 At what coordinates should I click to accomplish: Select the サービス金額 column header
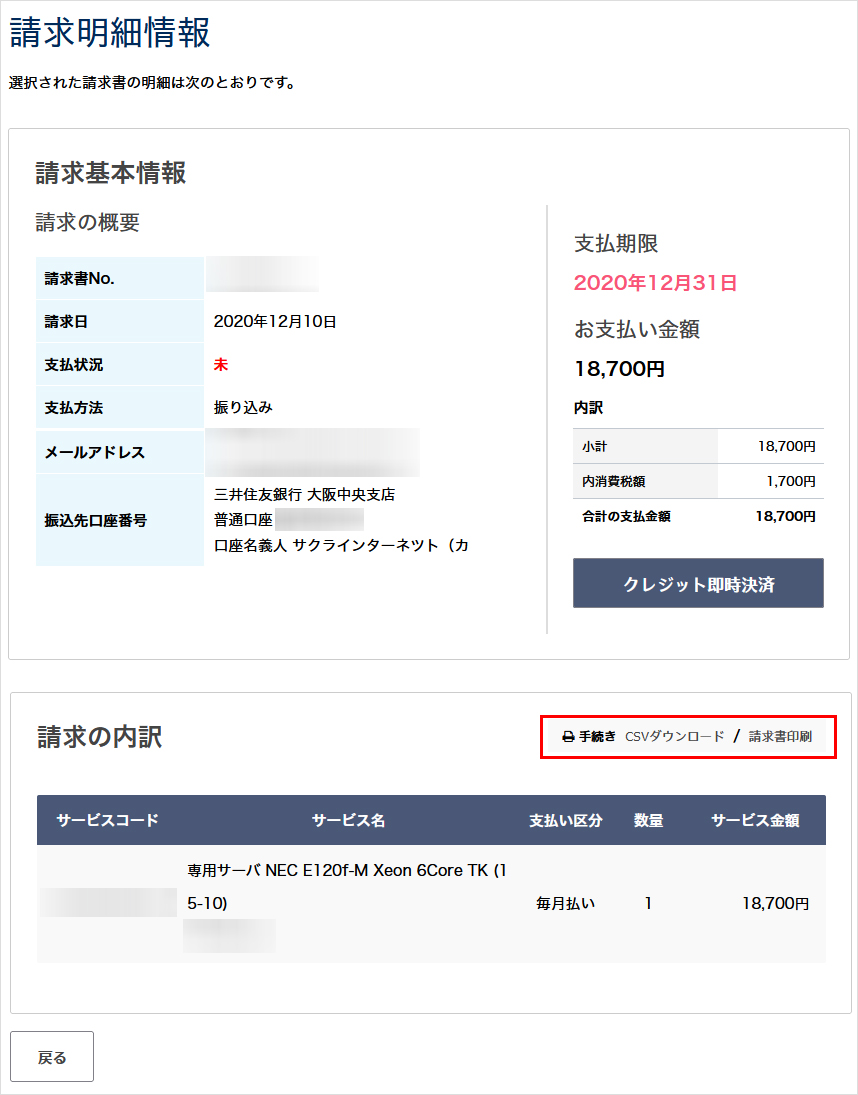[x=755, y=821]
